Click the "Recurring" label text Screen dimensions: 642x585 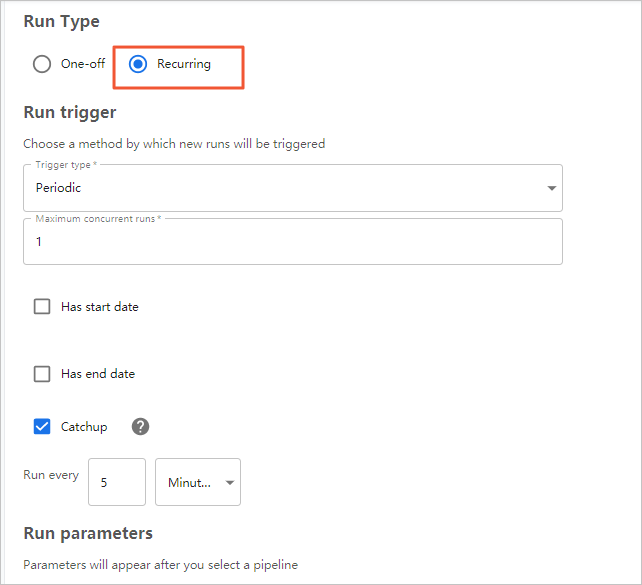pos(184,64)
